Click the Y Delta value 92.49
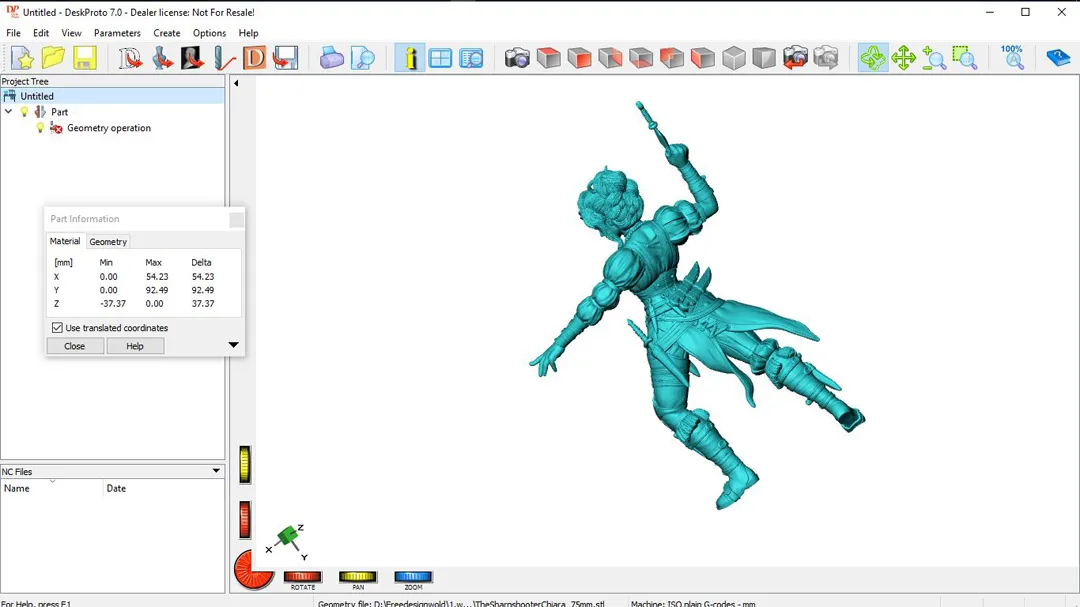Viewport: 1080px width, 607px height. tap(202, 290)
